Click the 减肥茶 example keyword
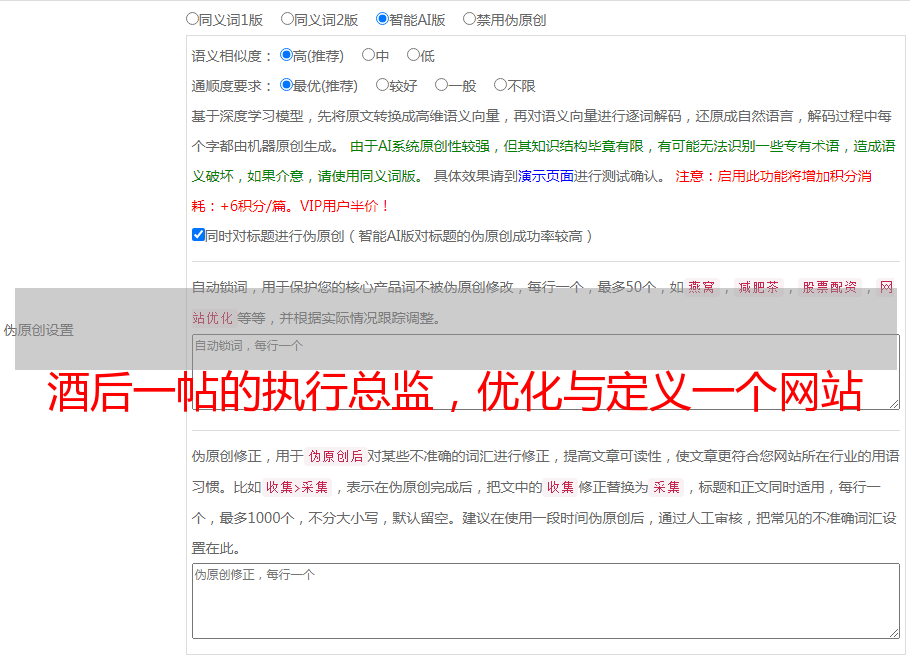This screenshot has width=911, height=658. 758,287
